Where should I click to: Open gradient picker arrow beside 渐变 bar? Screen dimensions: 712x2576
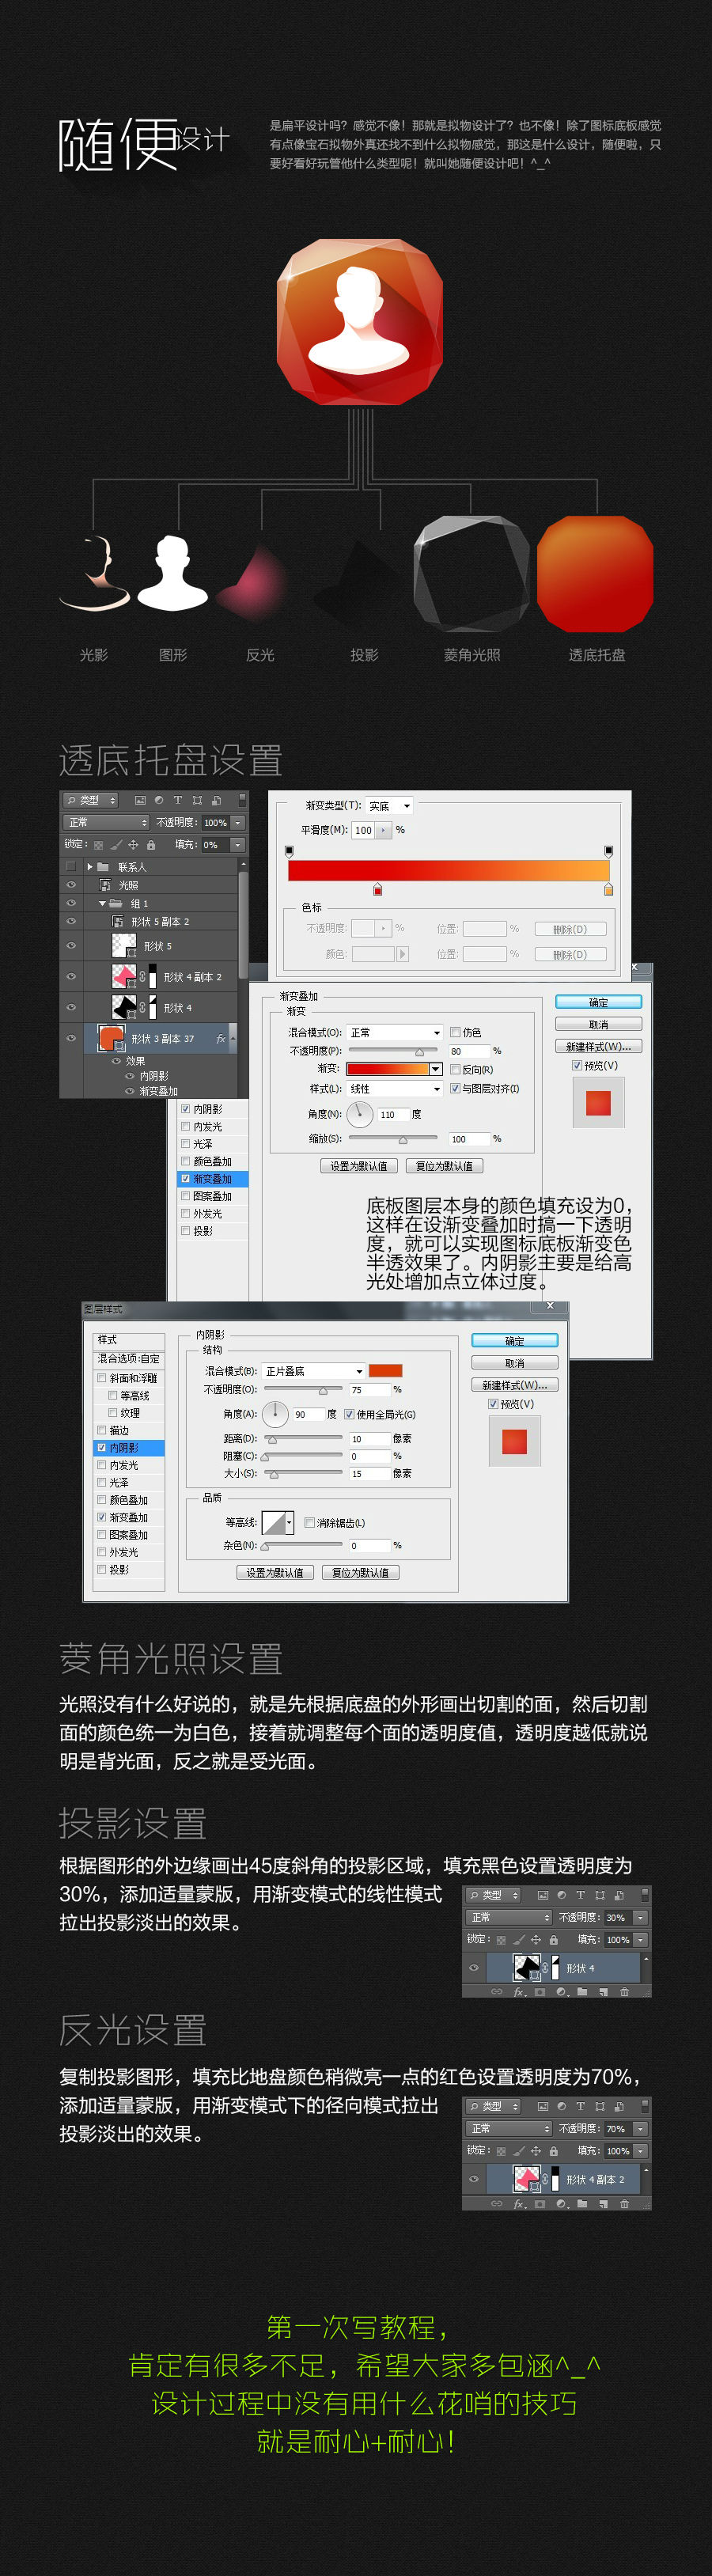[436, 1069]
